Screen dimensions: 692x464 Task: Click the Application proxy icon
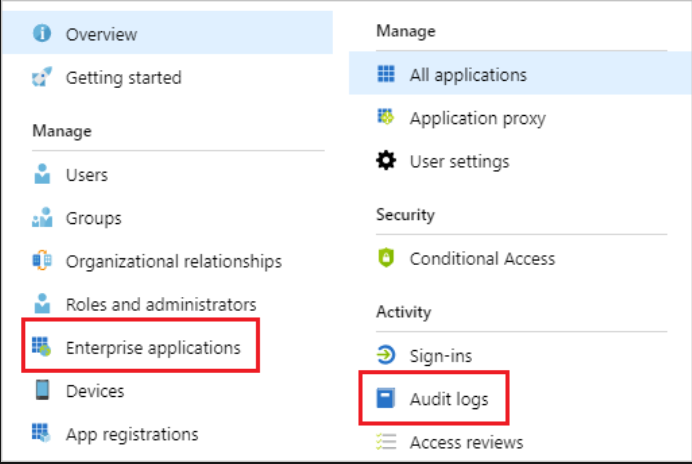[386, 118]
